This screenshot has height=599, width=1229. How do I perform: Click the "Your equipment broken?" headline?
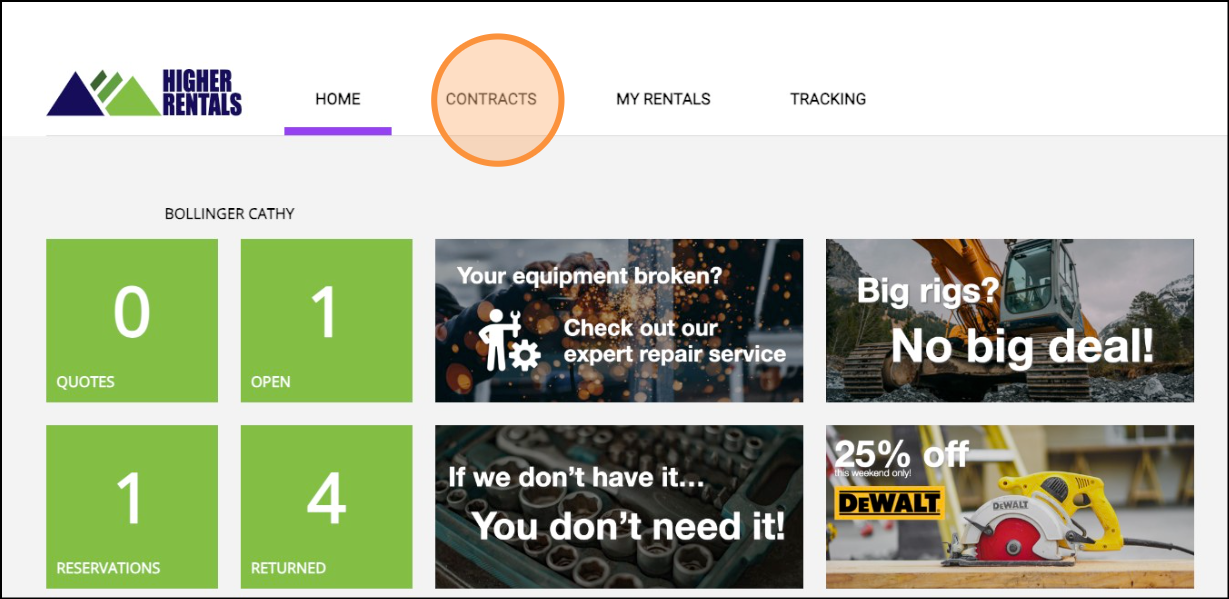pos(589,275)
